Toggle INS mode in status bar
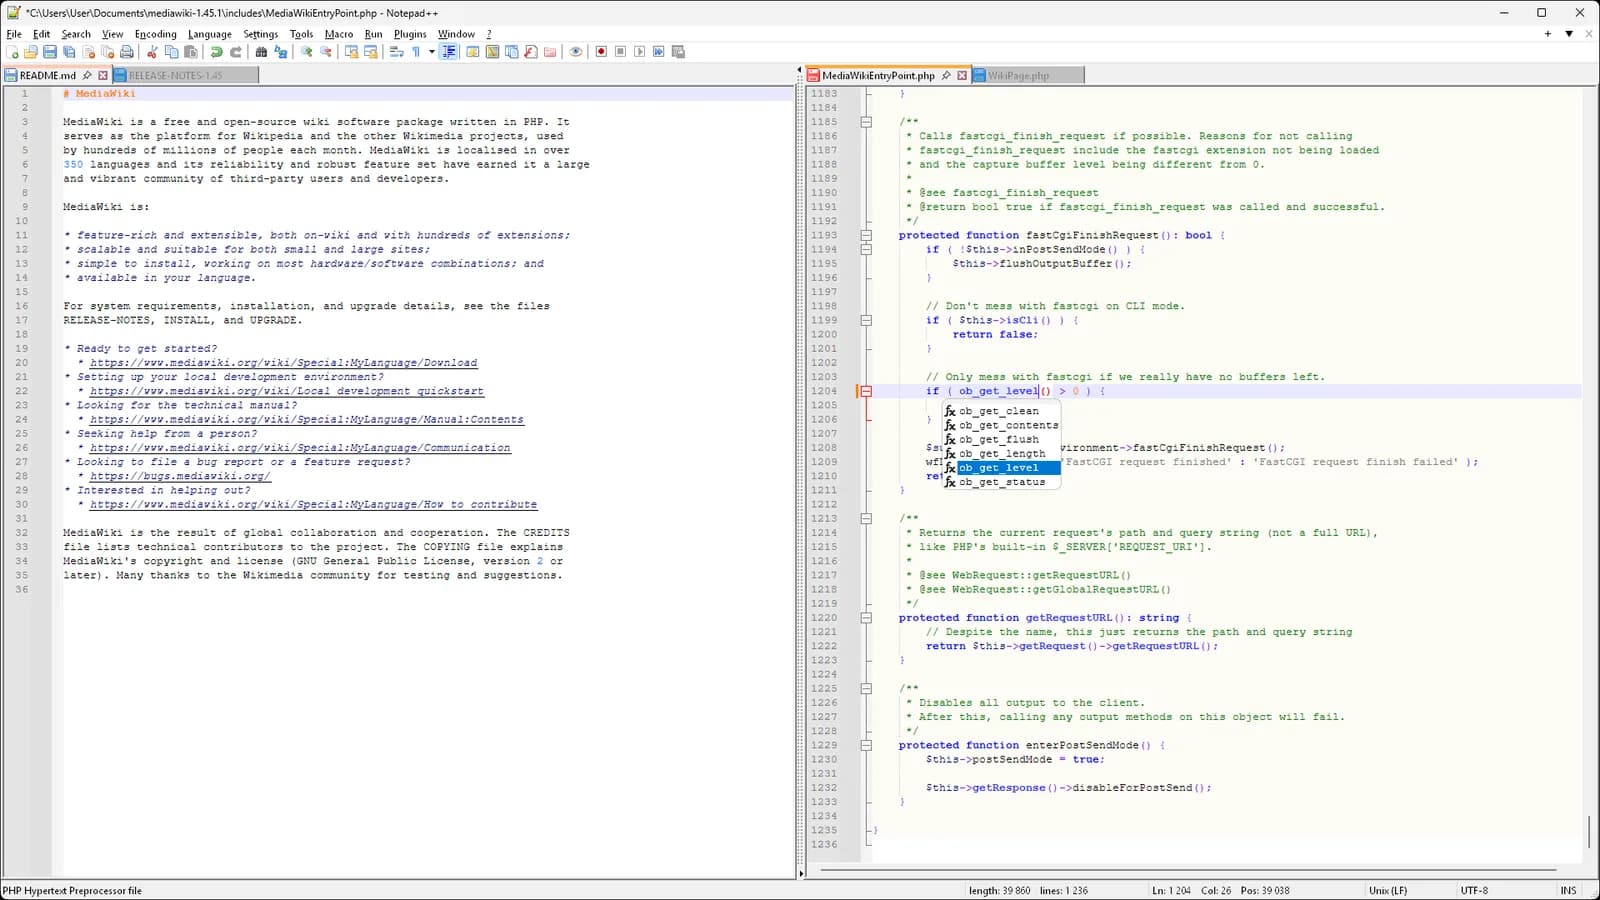The height and width of the screenshot is (900, 1600). click(x=1568, y=890)
